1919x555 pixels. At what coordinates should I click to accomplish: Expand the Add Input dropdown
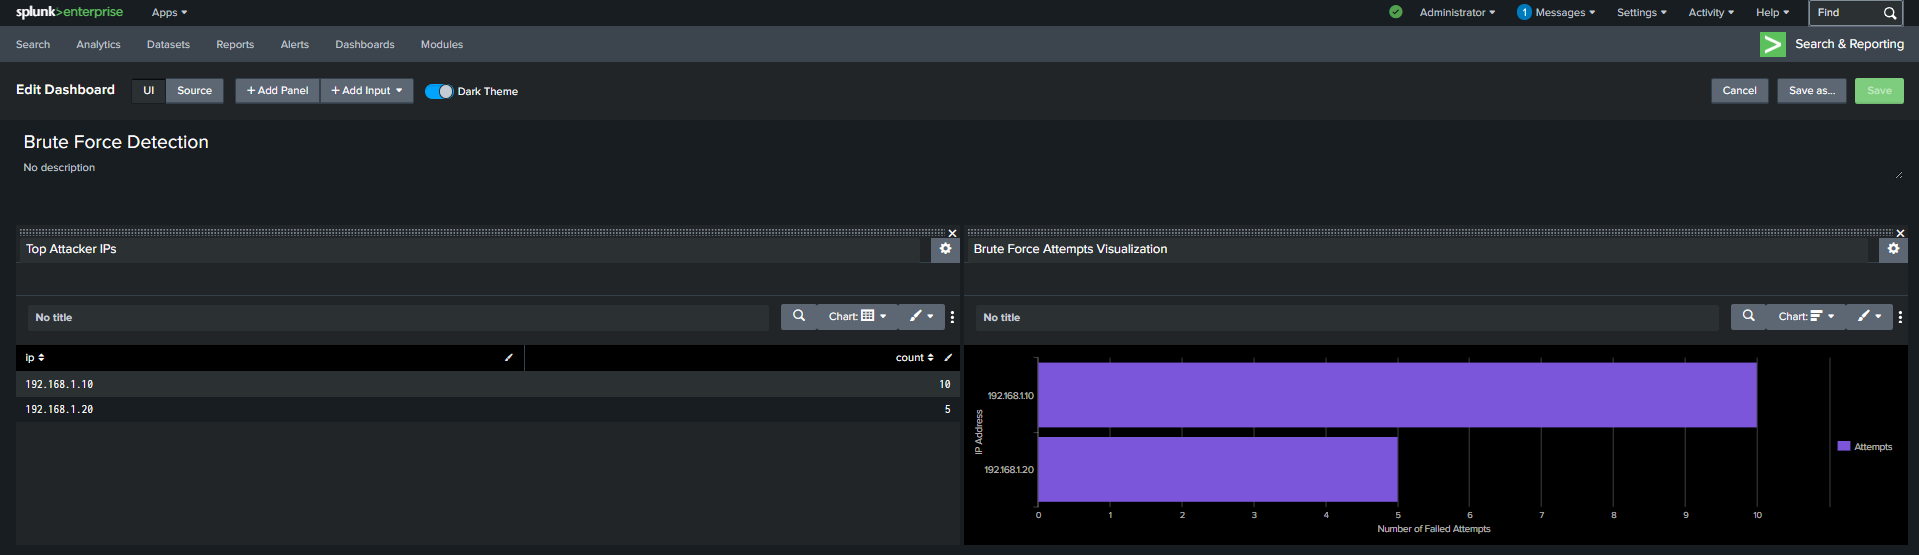pyautogui.click(x=367, y=91)
